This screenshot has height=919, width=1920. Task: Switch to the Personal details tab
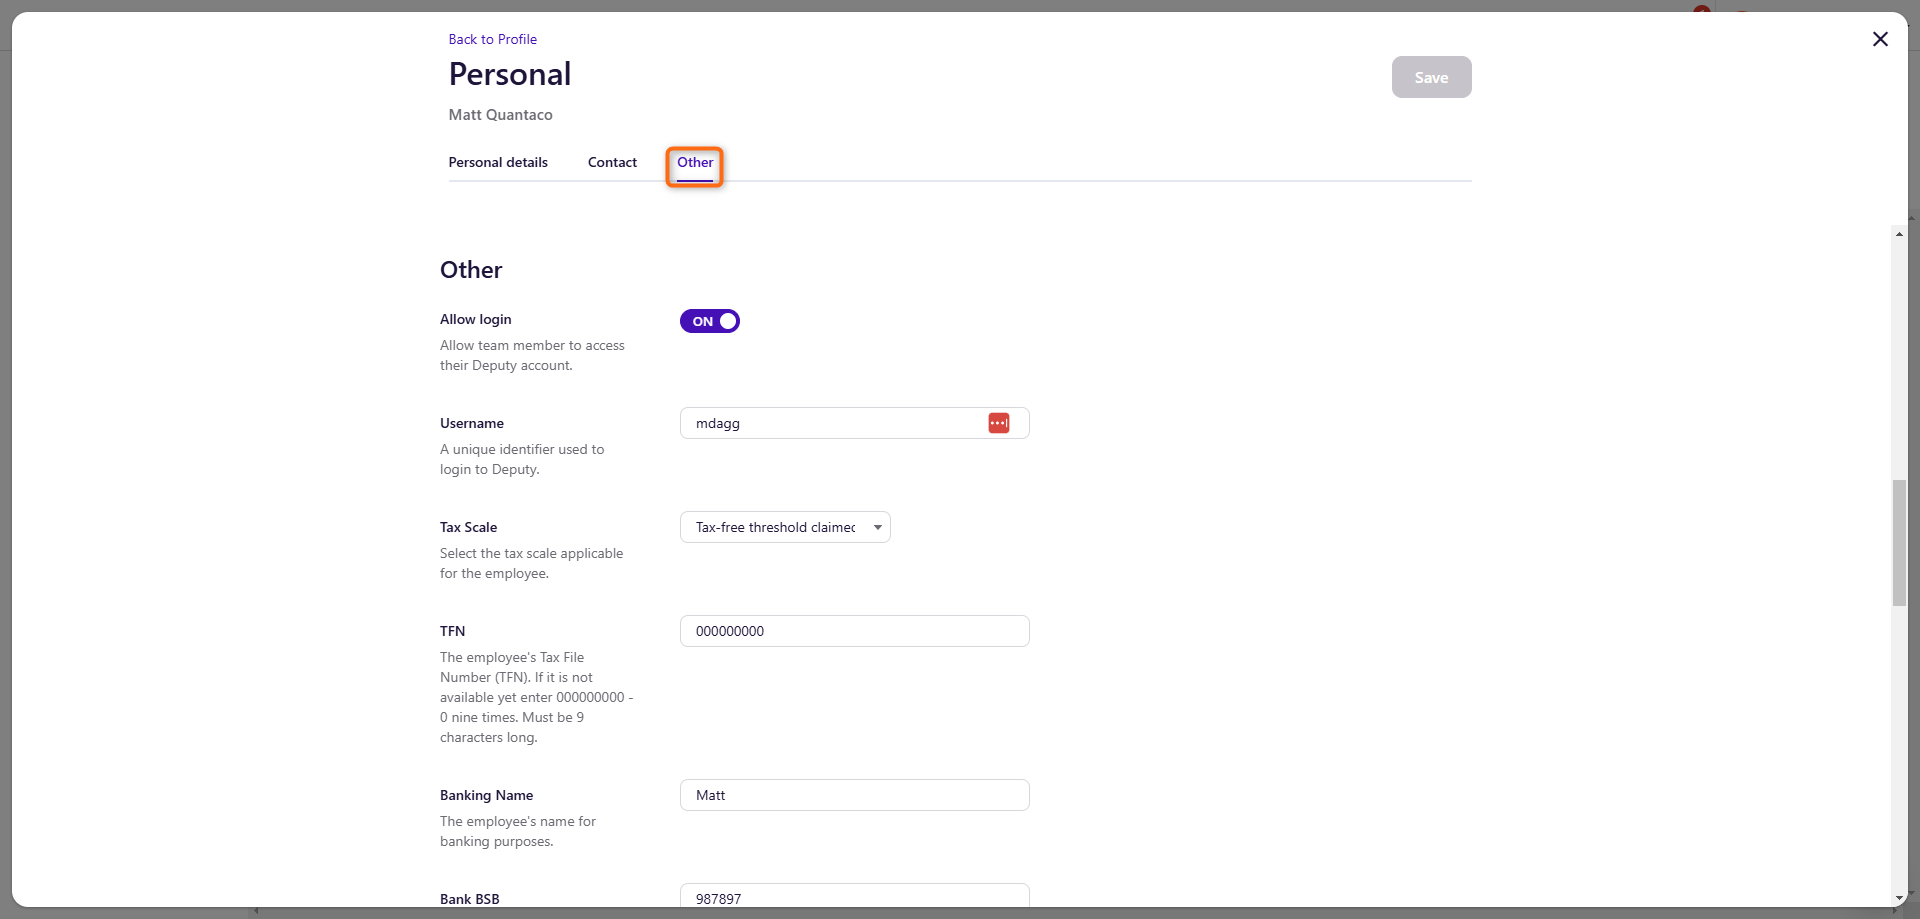click(x=498, y=162)
